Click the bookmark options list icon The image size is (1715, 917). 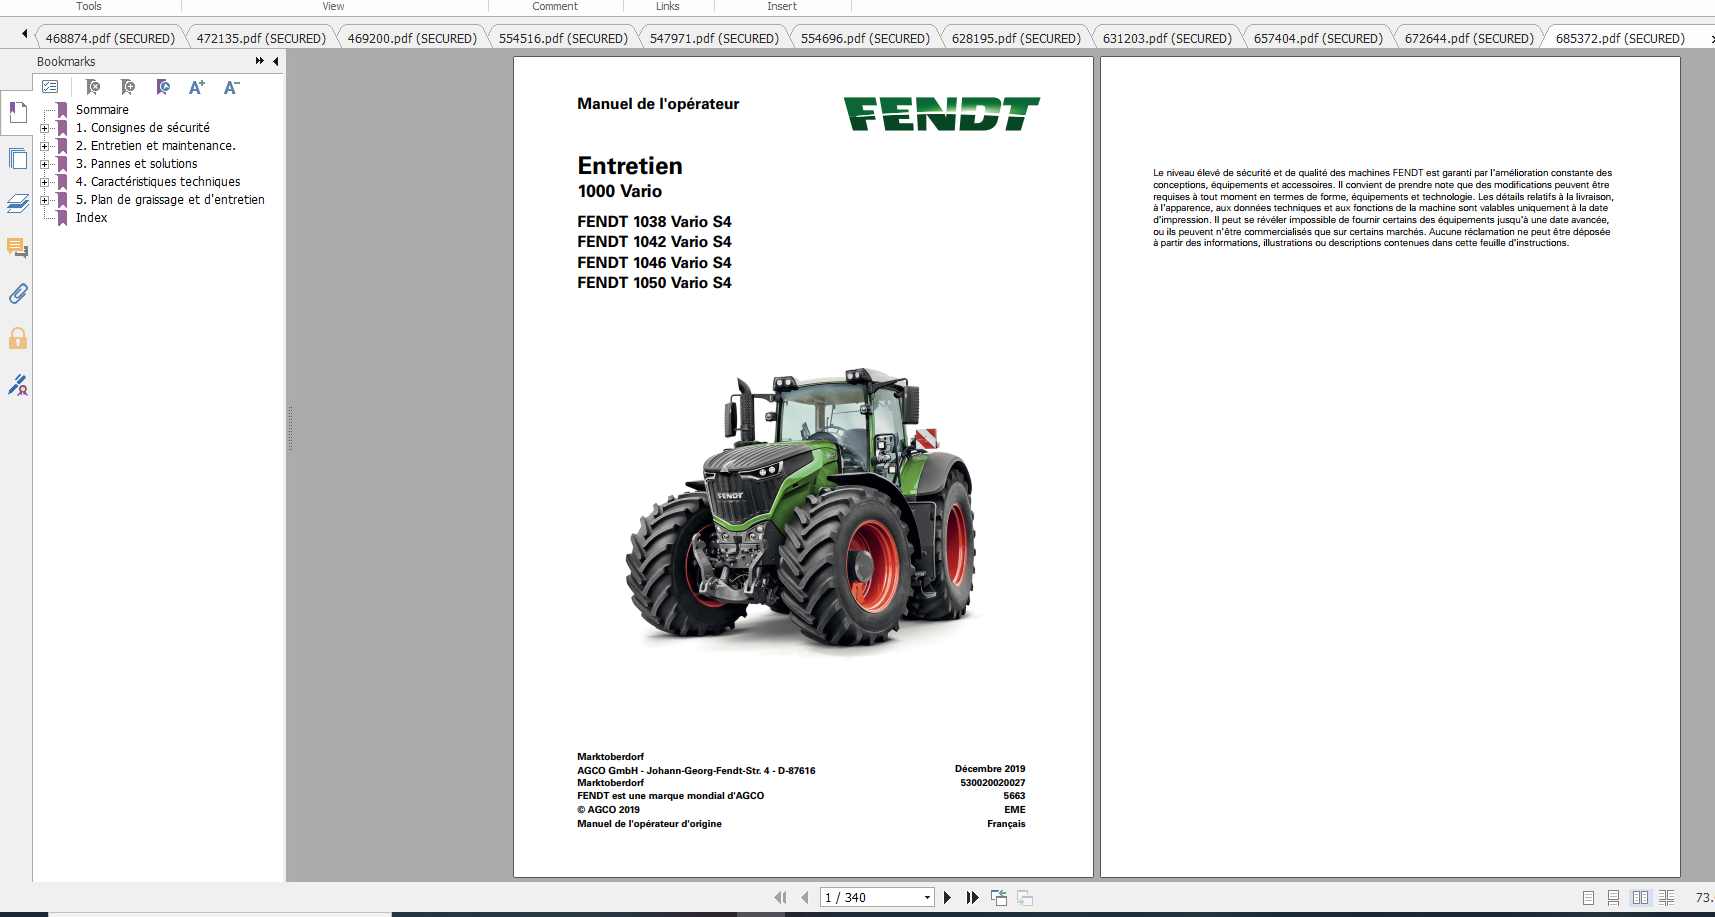pos(50,87)
